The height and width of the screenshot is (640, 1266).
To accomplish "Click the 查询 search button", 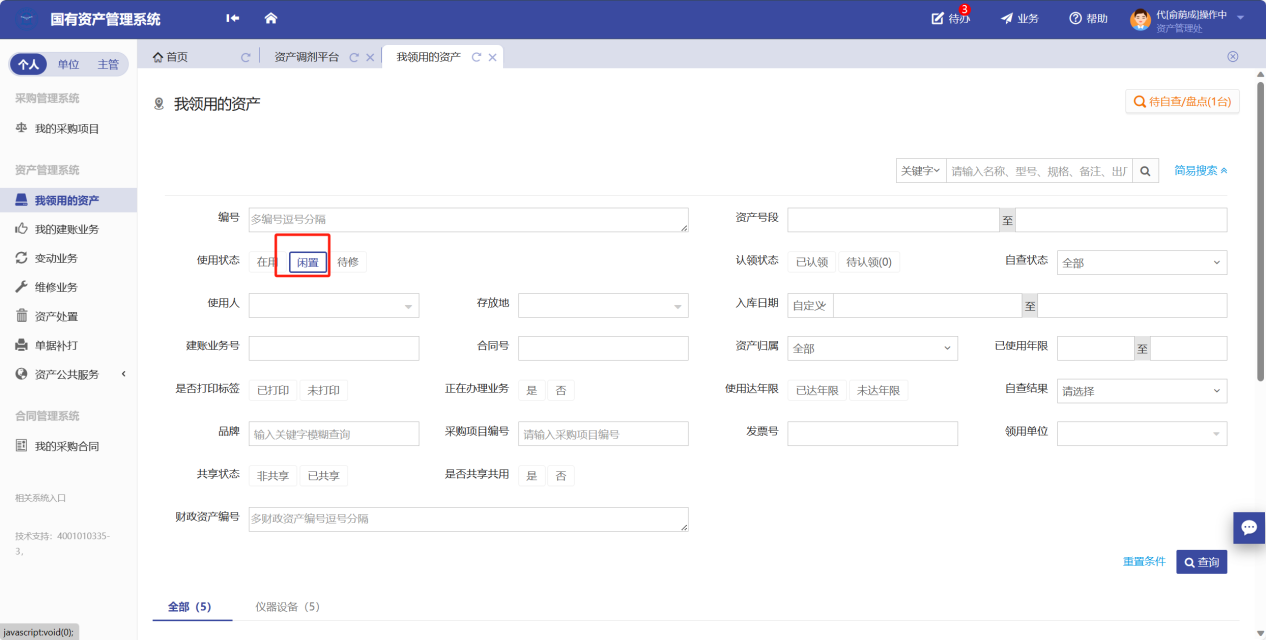I will pyautogui.click(x=1201, y=562).
